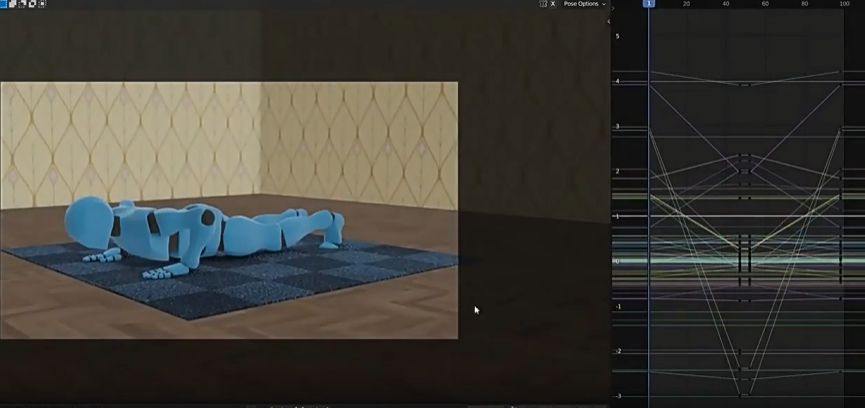Click the patterned wallpaper wall

pos(150,130)
